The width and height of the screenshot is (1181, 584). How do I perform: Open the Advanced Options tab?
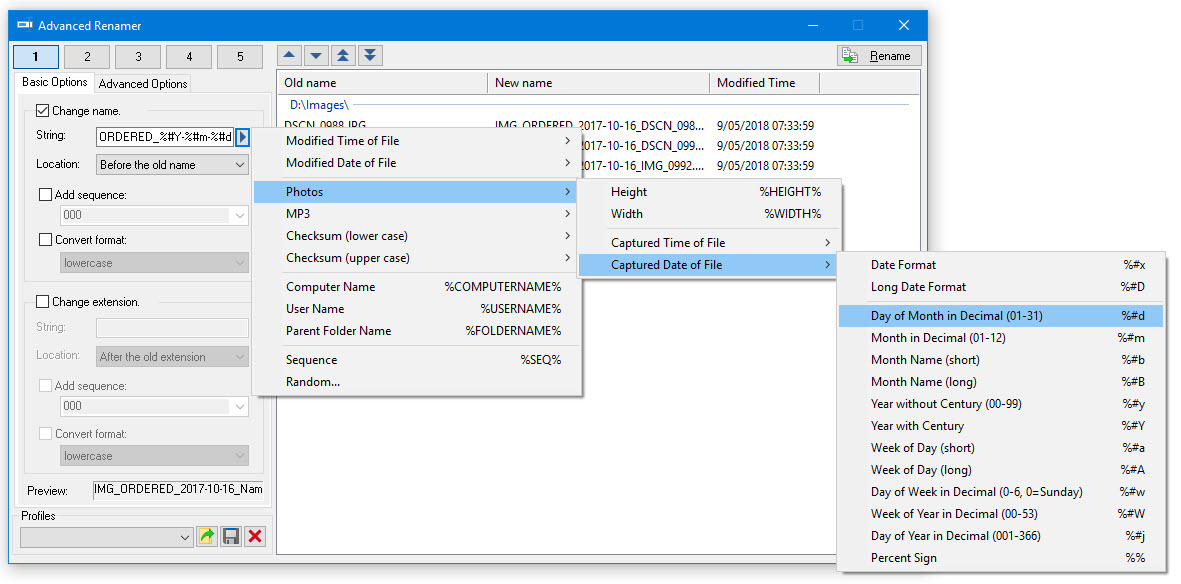click(143, 84)
